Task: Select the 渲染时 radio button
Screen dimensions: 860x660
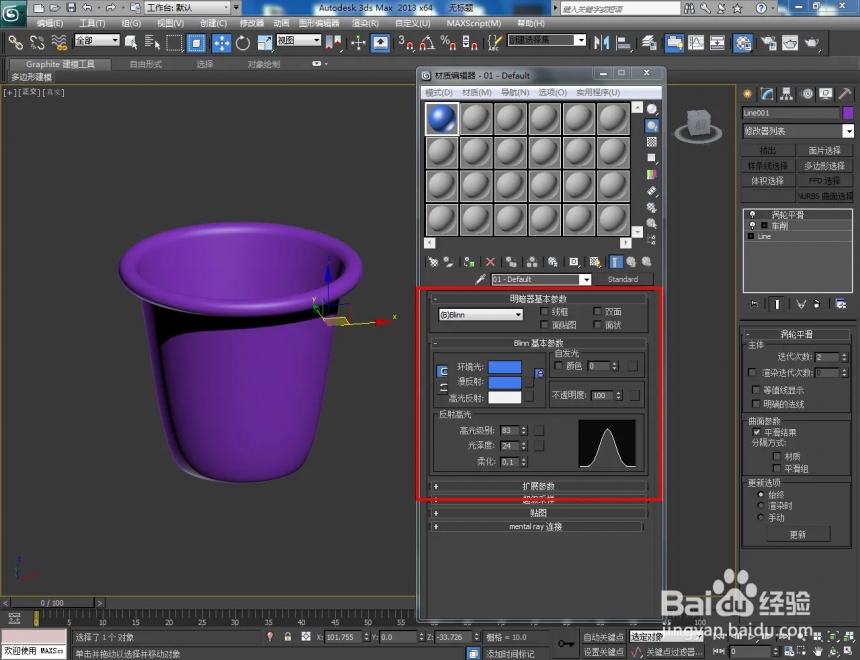Action: click(x=760, y=505)
